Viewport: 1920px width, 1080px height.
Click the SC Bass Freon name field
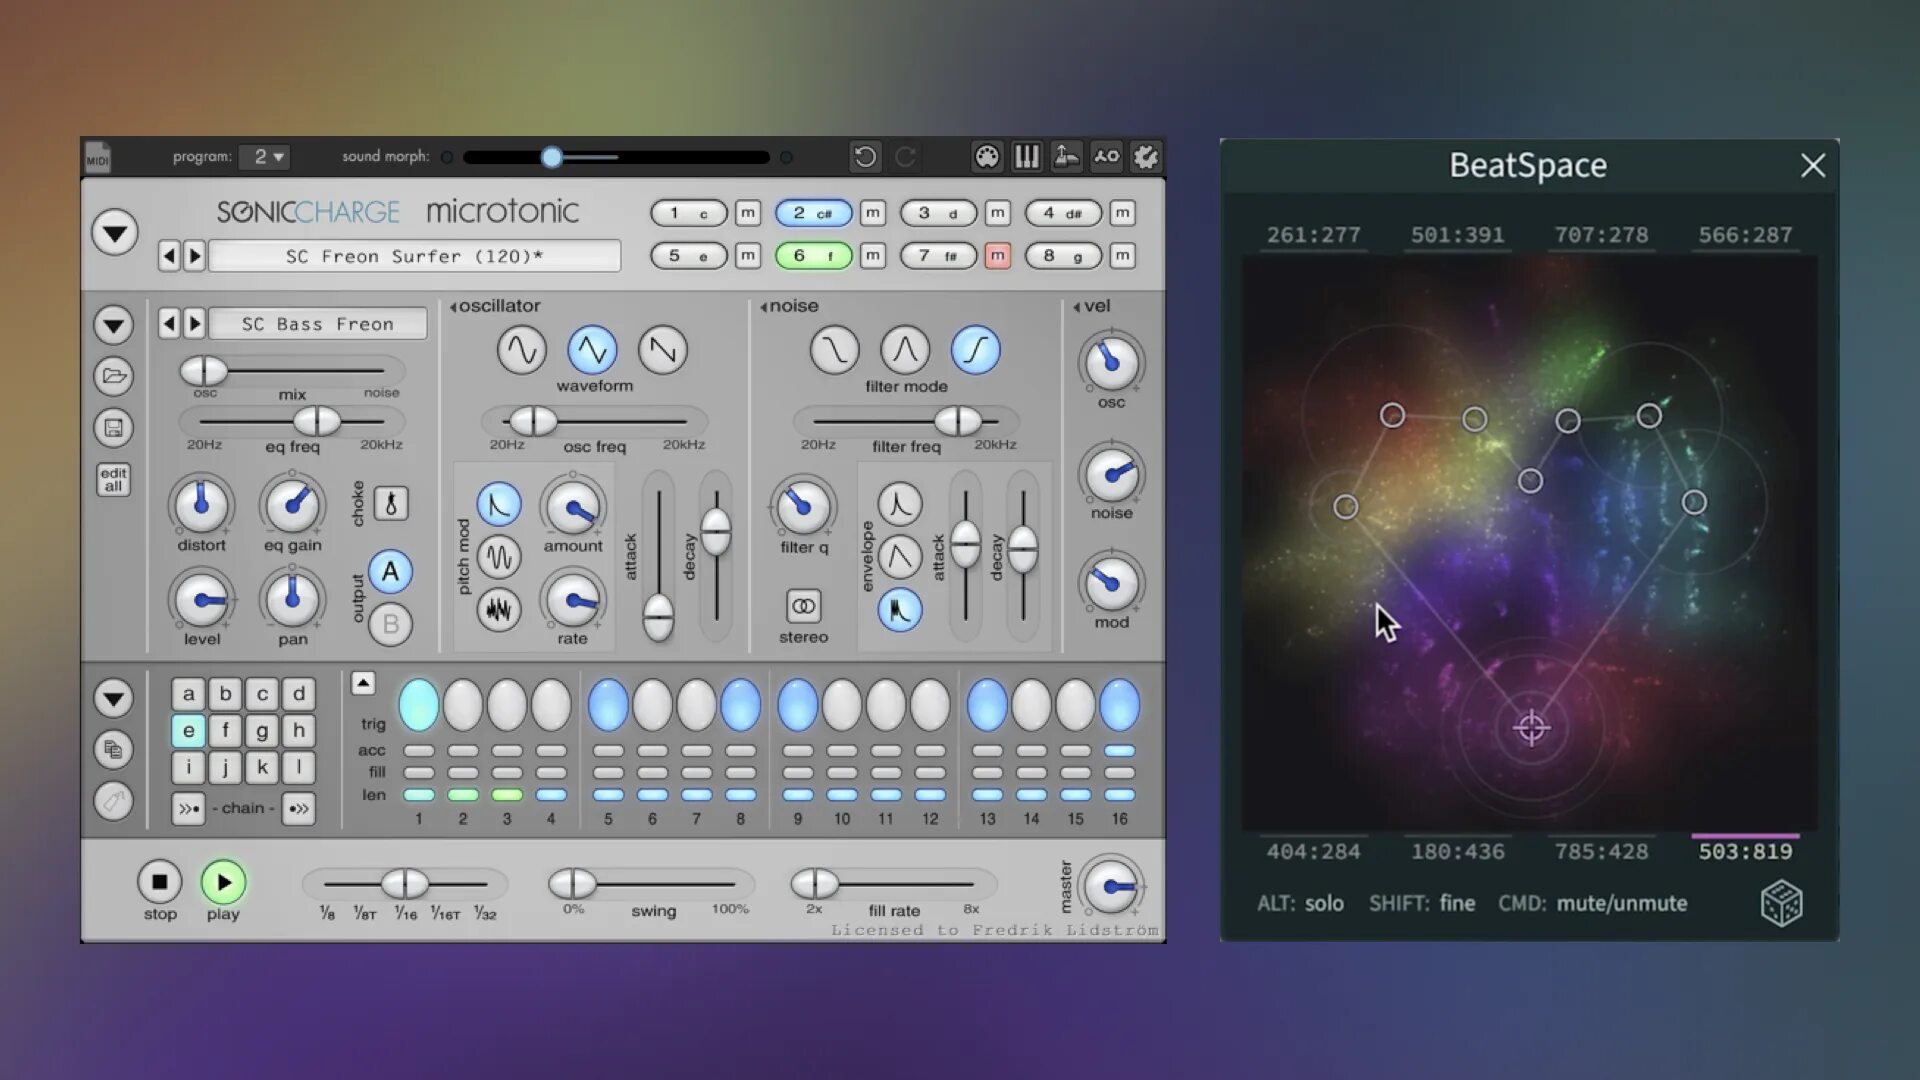[x=316, y=323]
